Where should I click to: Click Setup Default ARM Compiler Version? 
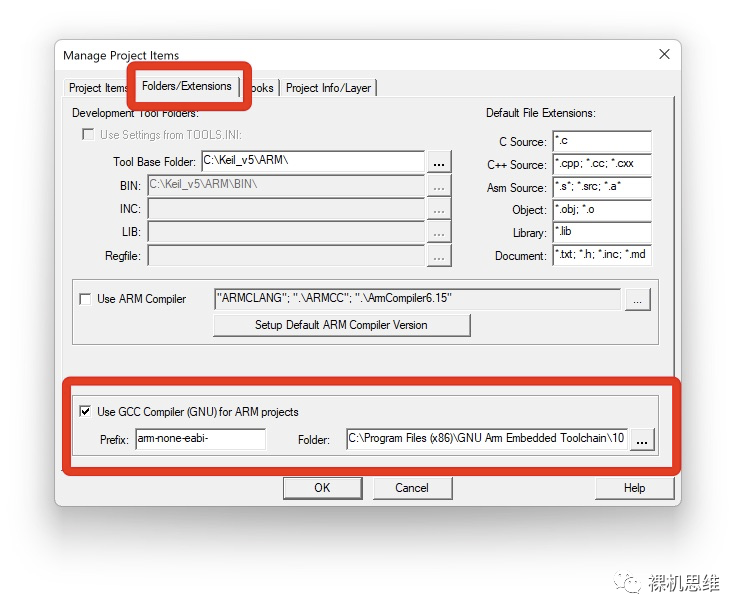tap(342, 325)
